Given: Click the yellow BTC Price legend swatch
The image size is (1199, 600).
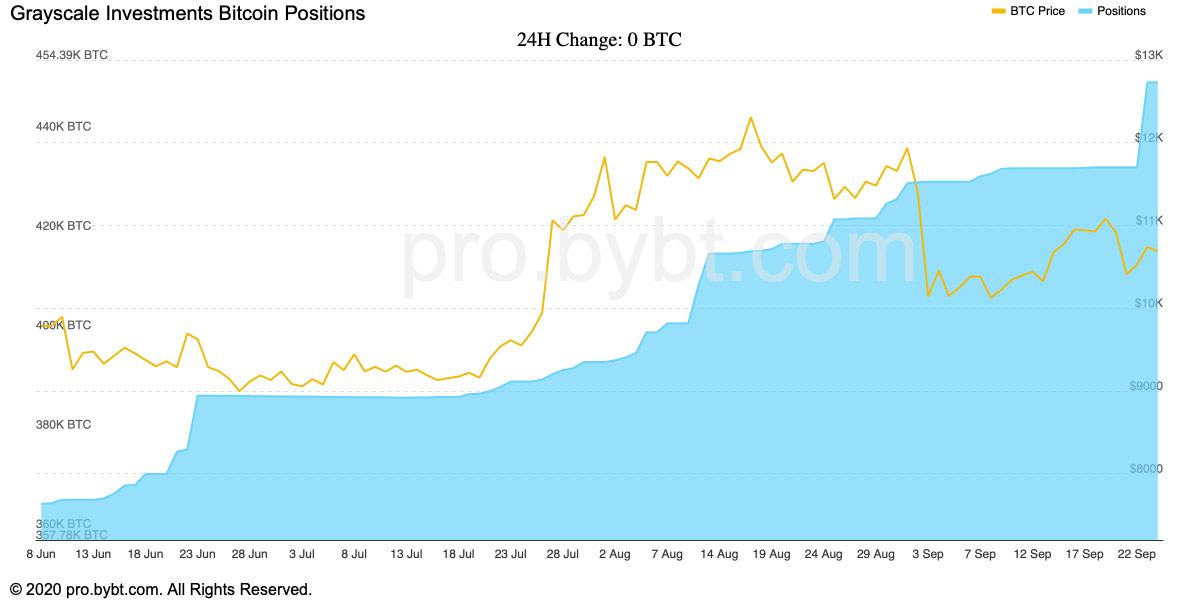Looking at the screenshot, I should click(998, 11).
